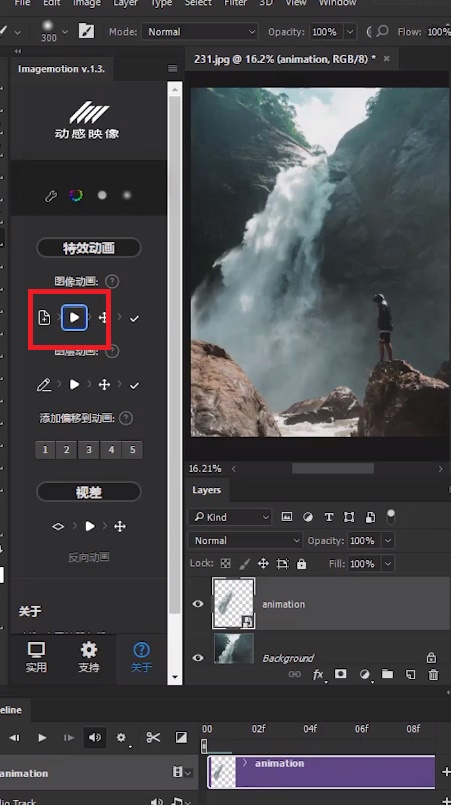Image resolution: width=451 pixels, height=805 pixels.
Task: Toggle lock all padlock icon
Action: pyautogui.click(x=302, y=563)
